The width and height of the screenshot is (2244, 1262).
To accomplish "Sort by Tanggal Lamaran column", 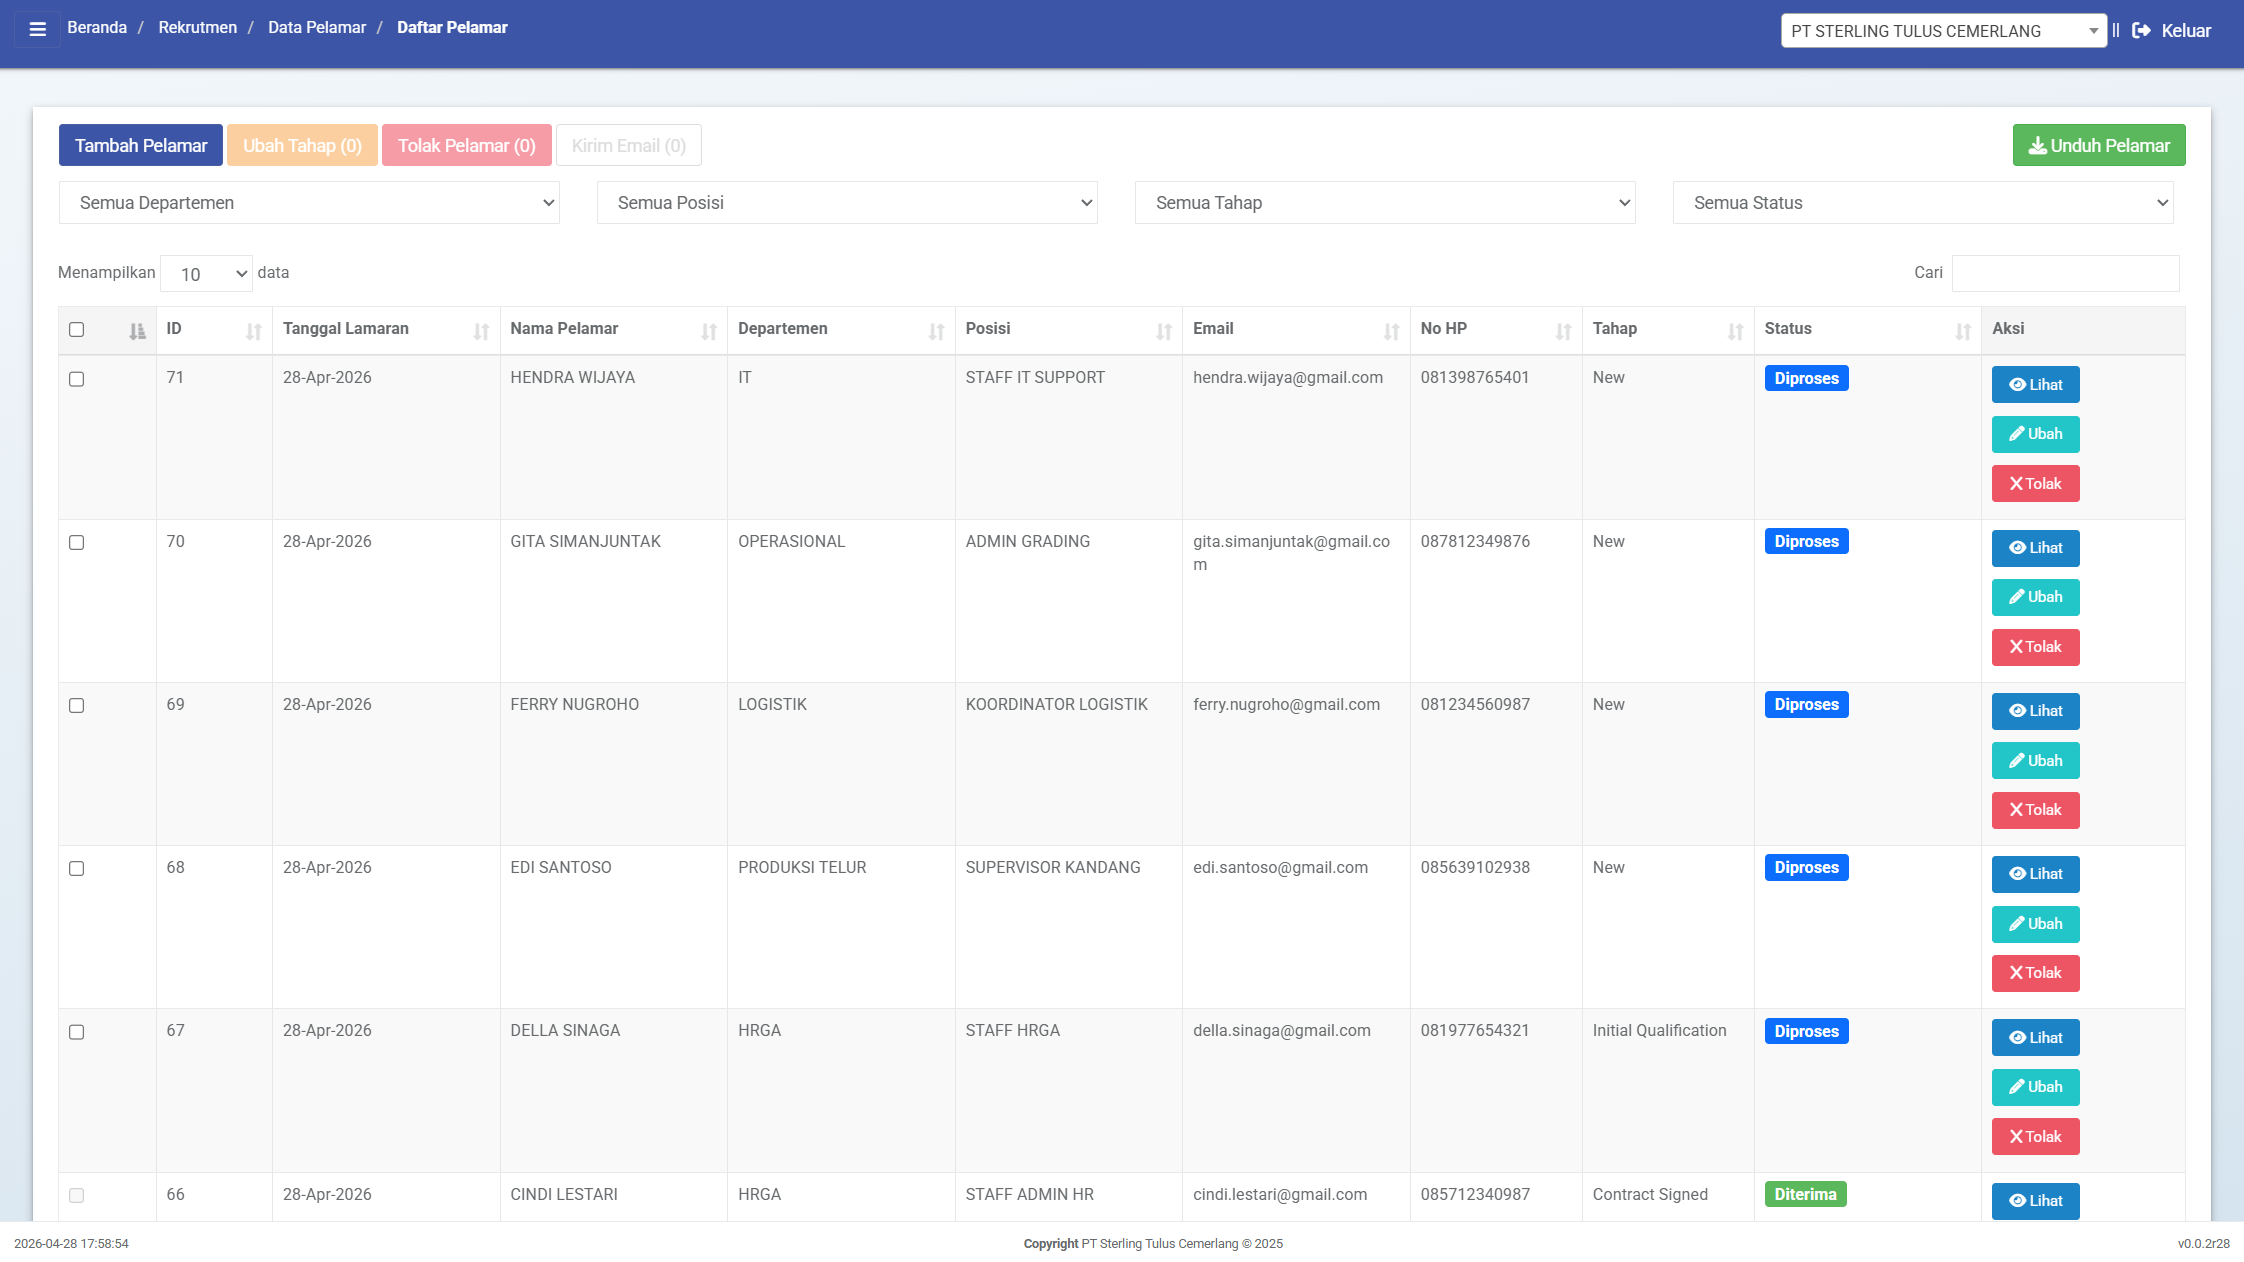I will click(480, 331).
